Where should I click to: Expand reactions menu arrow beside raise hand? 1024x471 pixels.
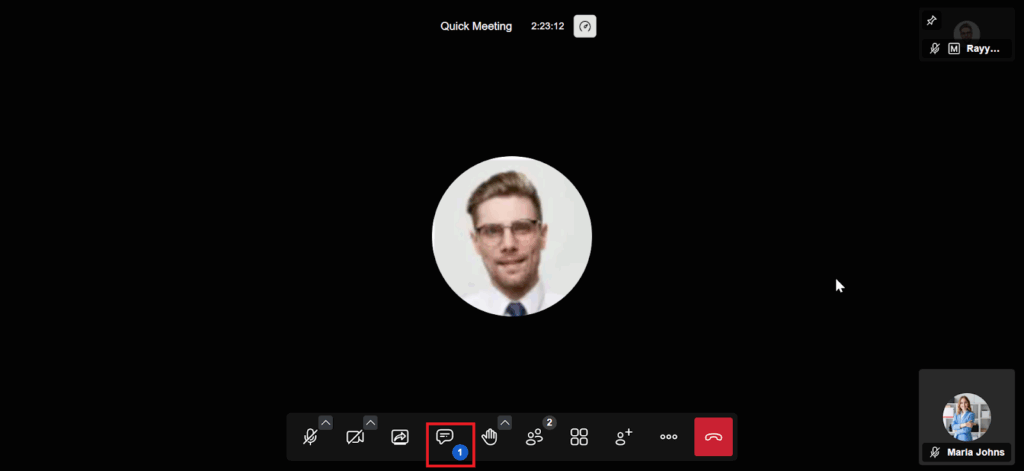[x=505, y=422]
